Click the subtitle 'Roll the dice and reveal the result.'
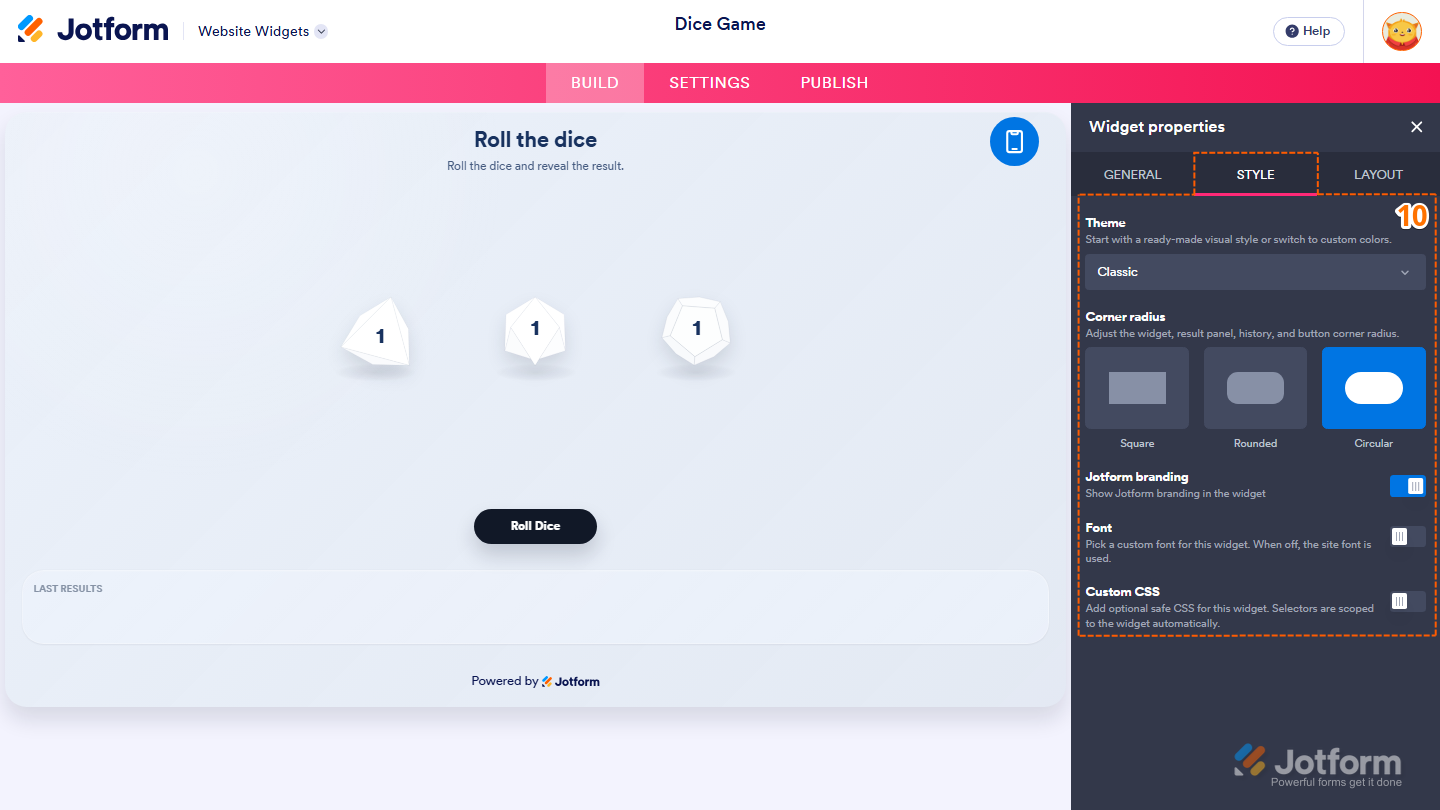1440x810 pixels. (x=535, y=166)
